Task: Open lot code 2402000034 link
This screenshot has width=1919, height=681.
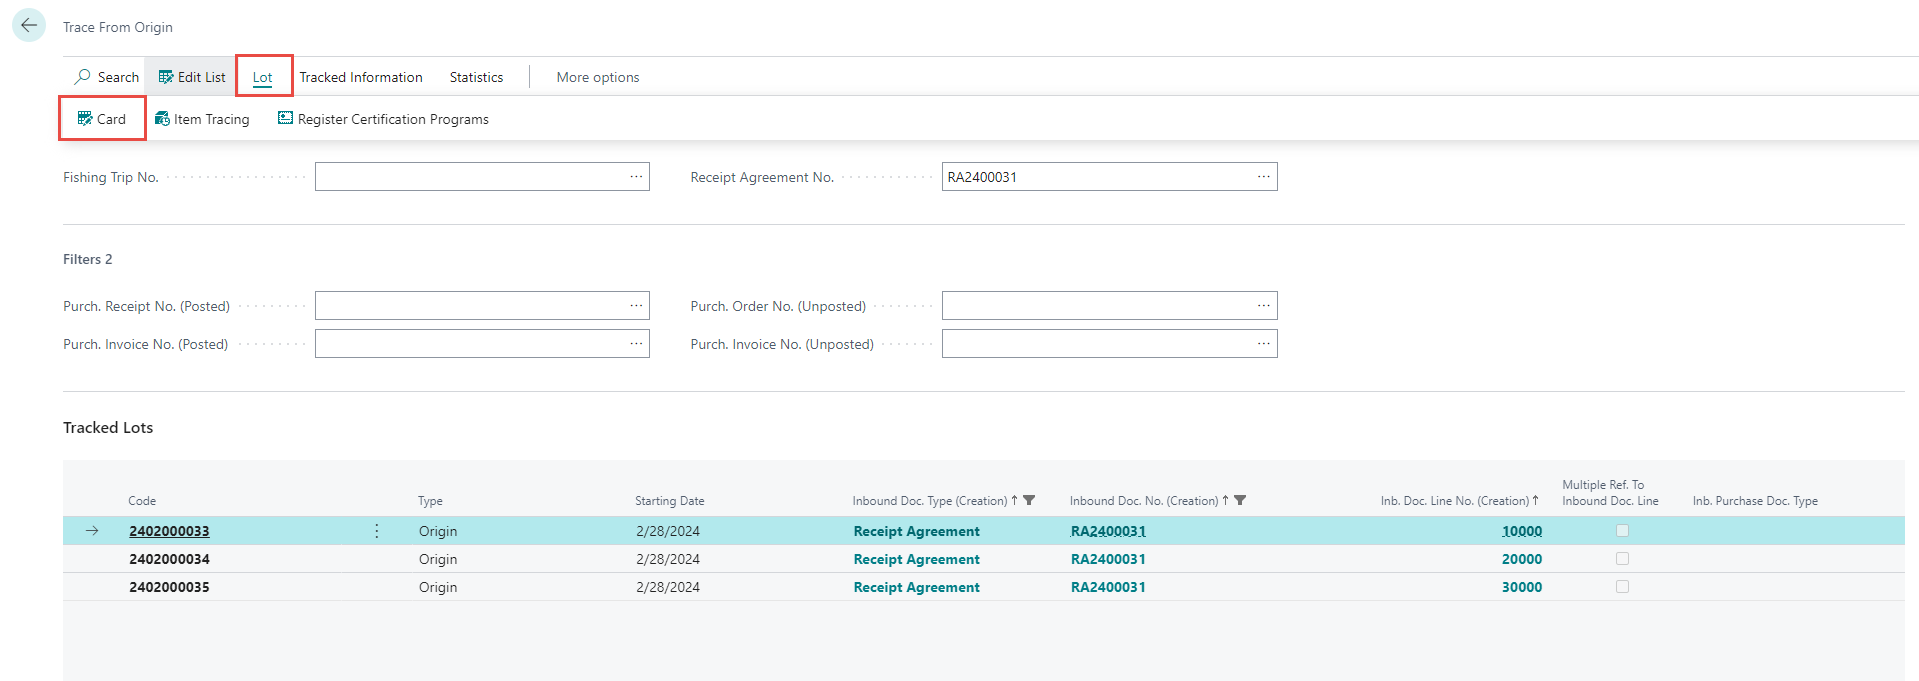Action: 169,559
